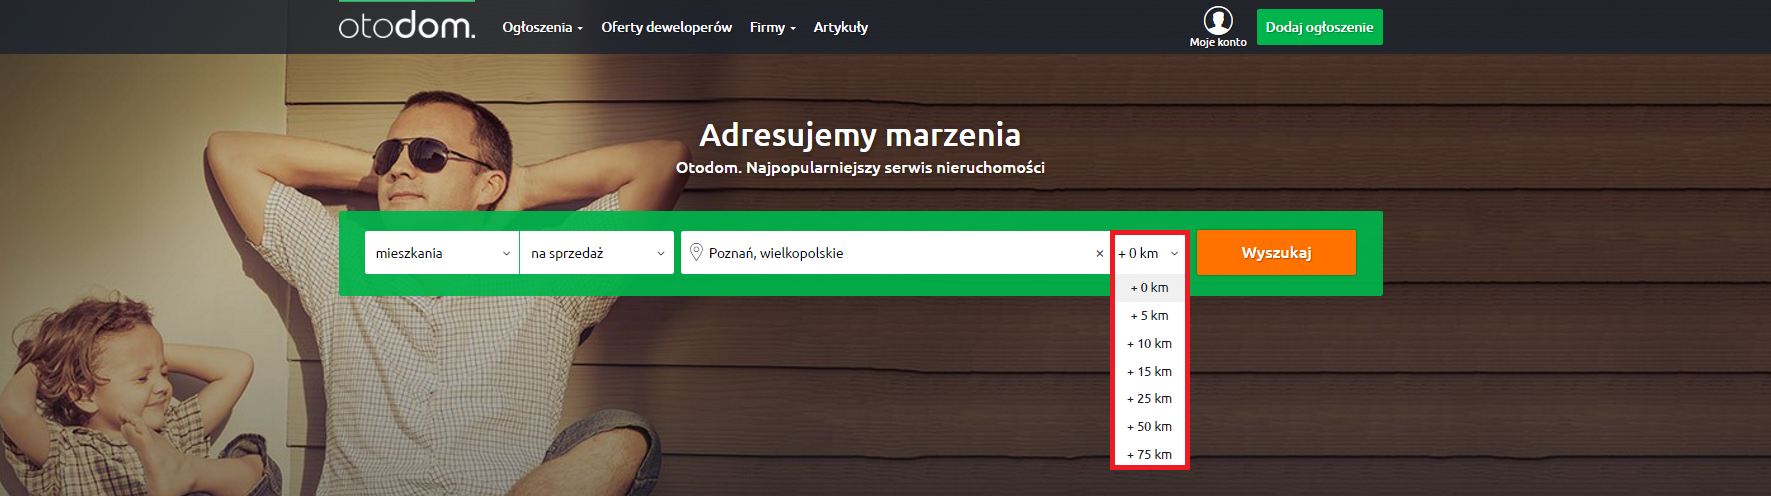Select + 0 km in the list

pyautogui.click(x=1149, y=288)
